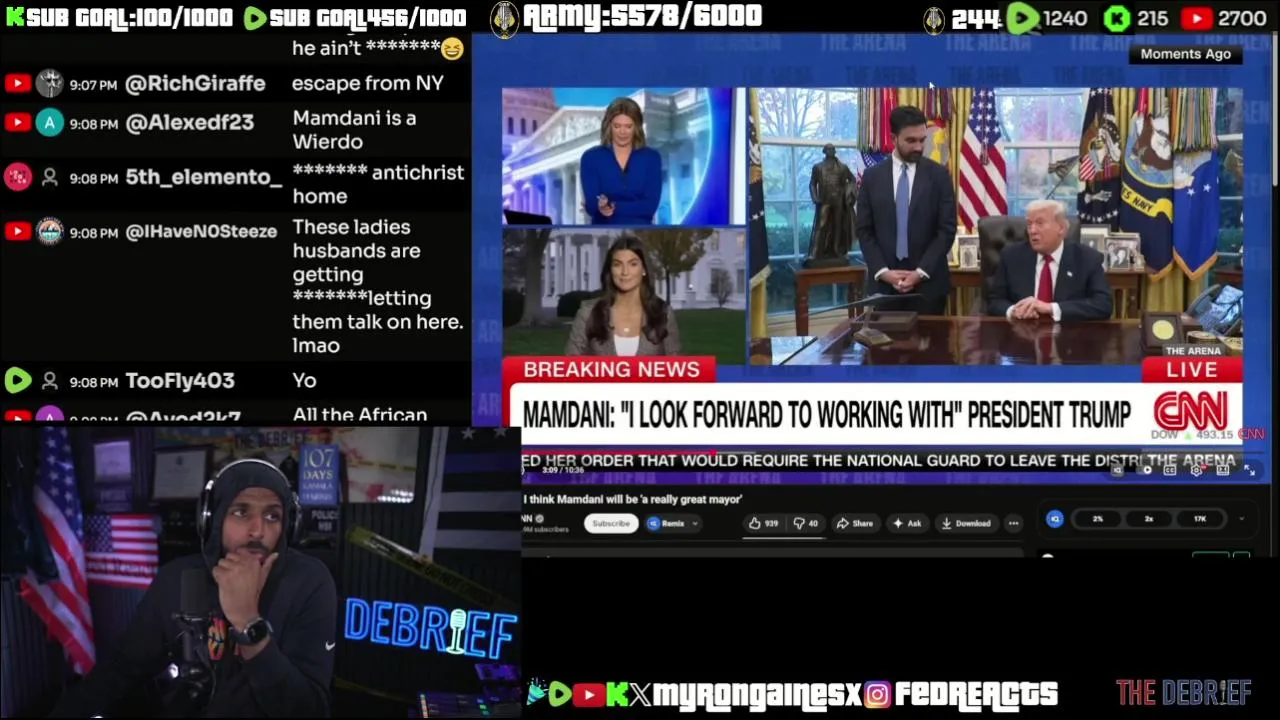Viewport: 1280px width, 720px height.
Task: Toggle the autoplay switch in the video player
Action: coord(1145,470)
